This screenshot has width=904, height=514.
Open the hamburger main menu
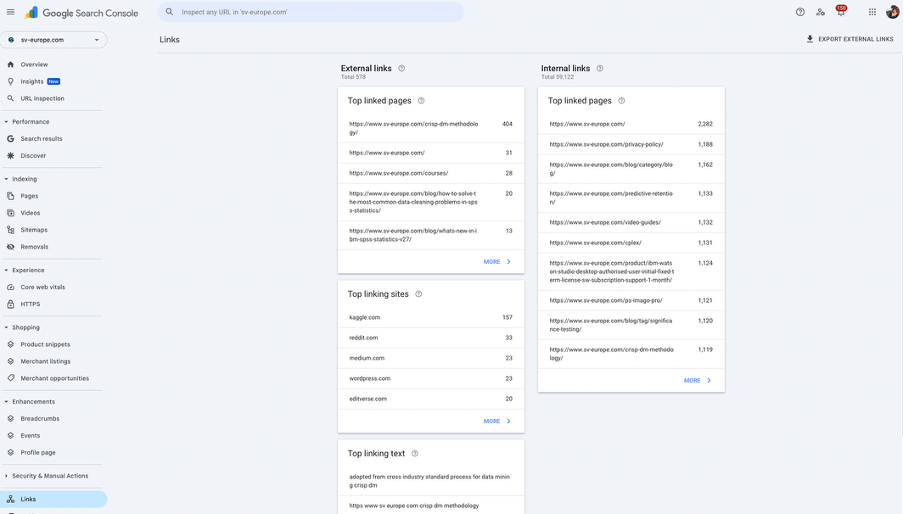[x=11, y=12]
